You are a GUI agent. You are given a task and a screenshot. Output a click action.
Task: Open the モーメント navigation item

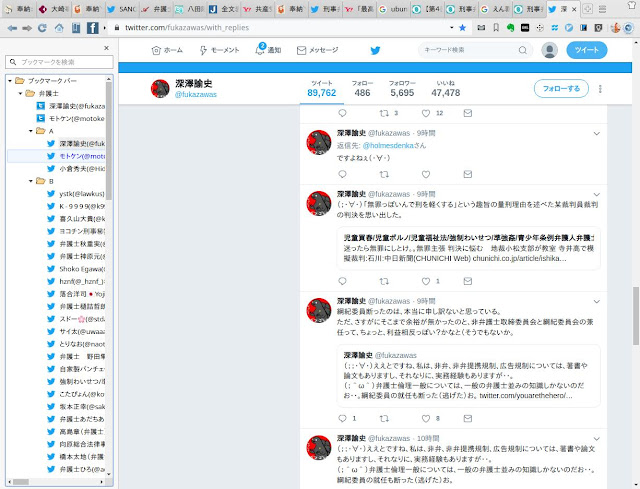(219, 50)
